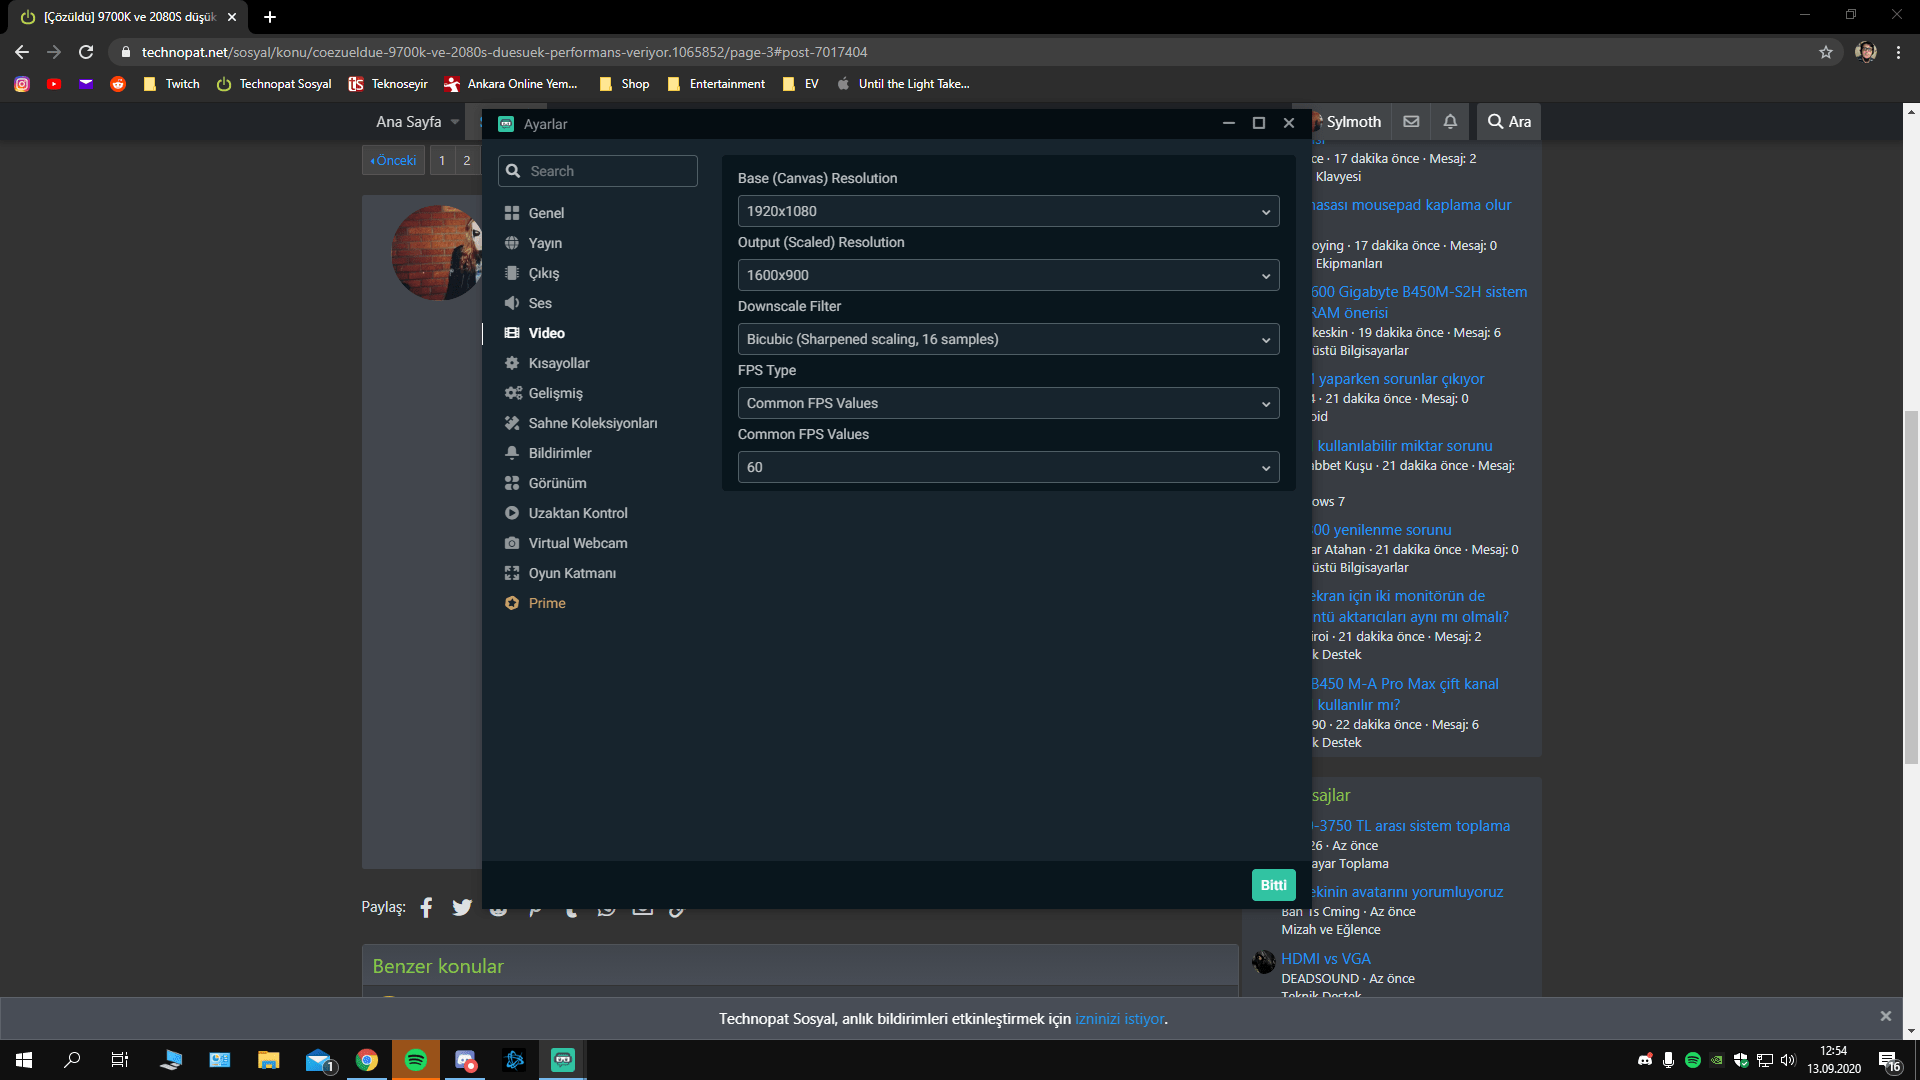Open the Downscale Filter dropdown

pyautogui.click(x=1008, y=339)
